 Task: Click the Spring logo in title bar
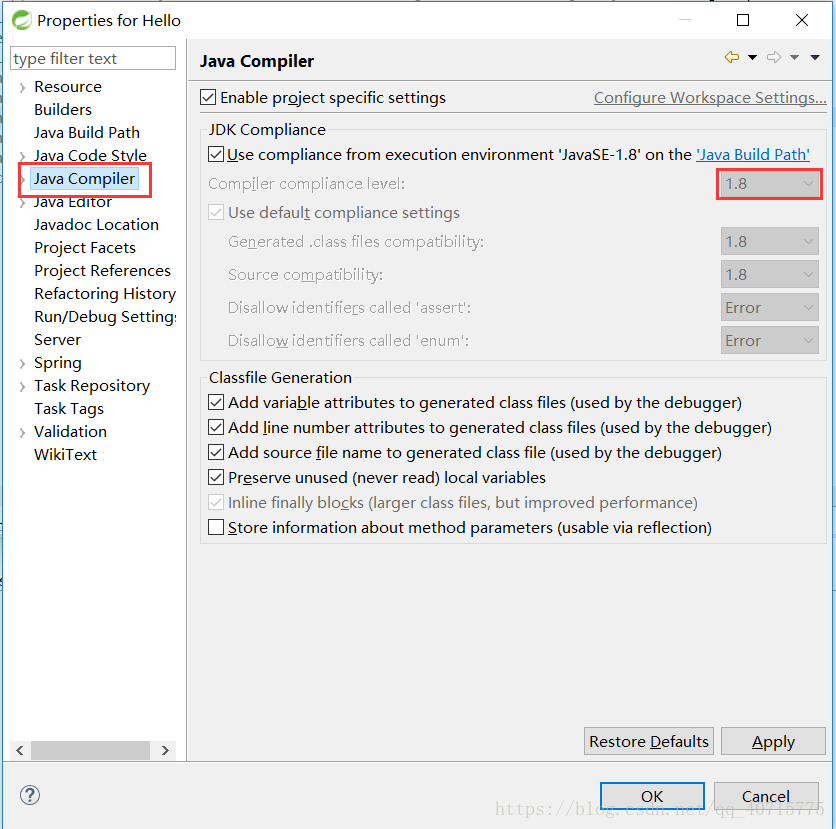coord(22,20)
